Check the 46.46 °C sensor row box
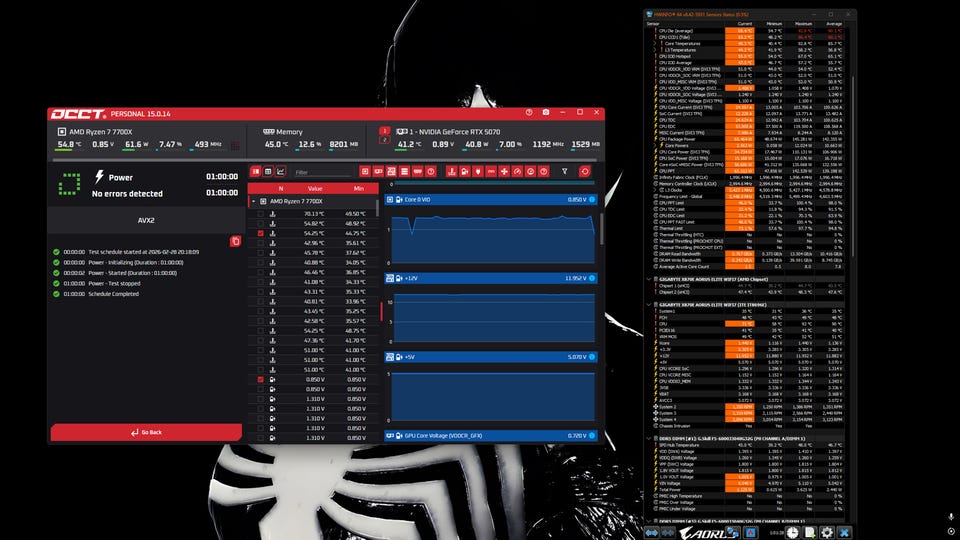This screenshot has height=540, width=960. tap(261, 272)
